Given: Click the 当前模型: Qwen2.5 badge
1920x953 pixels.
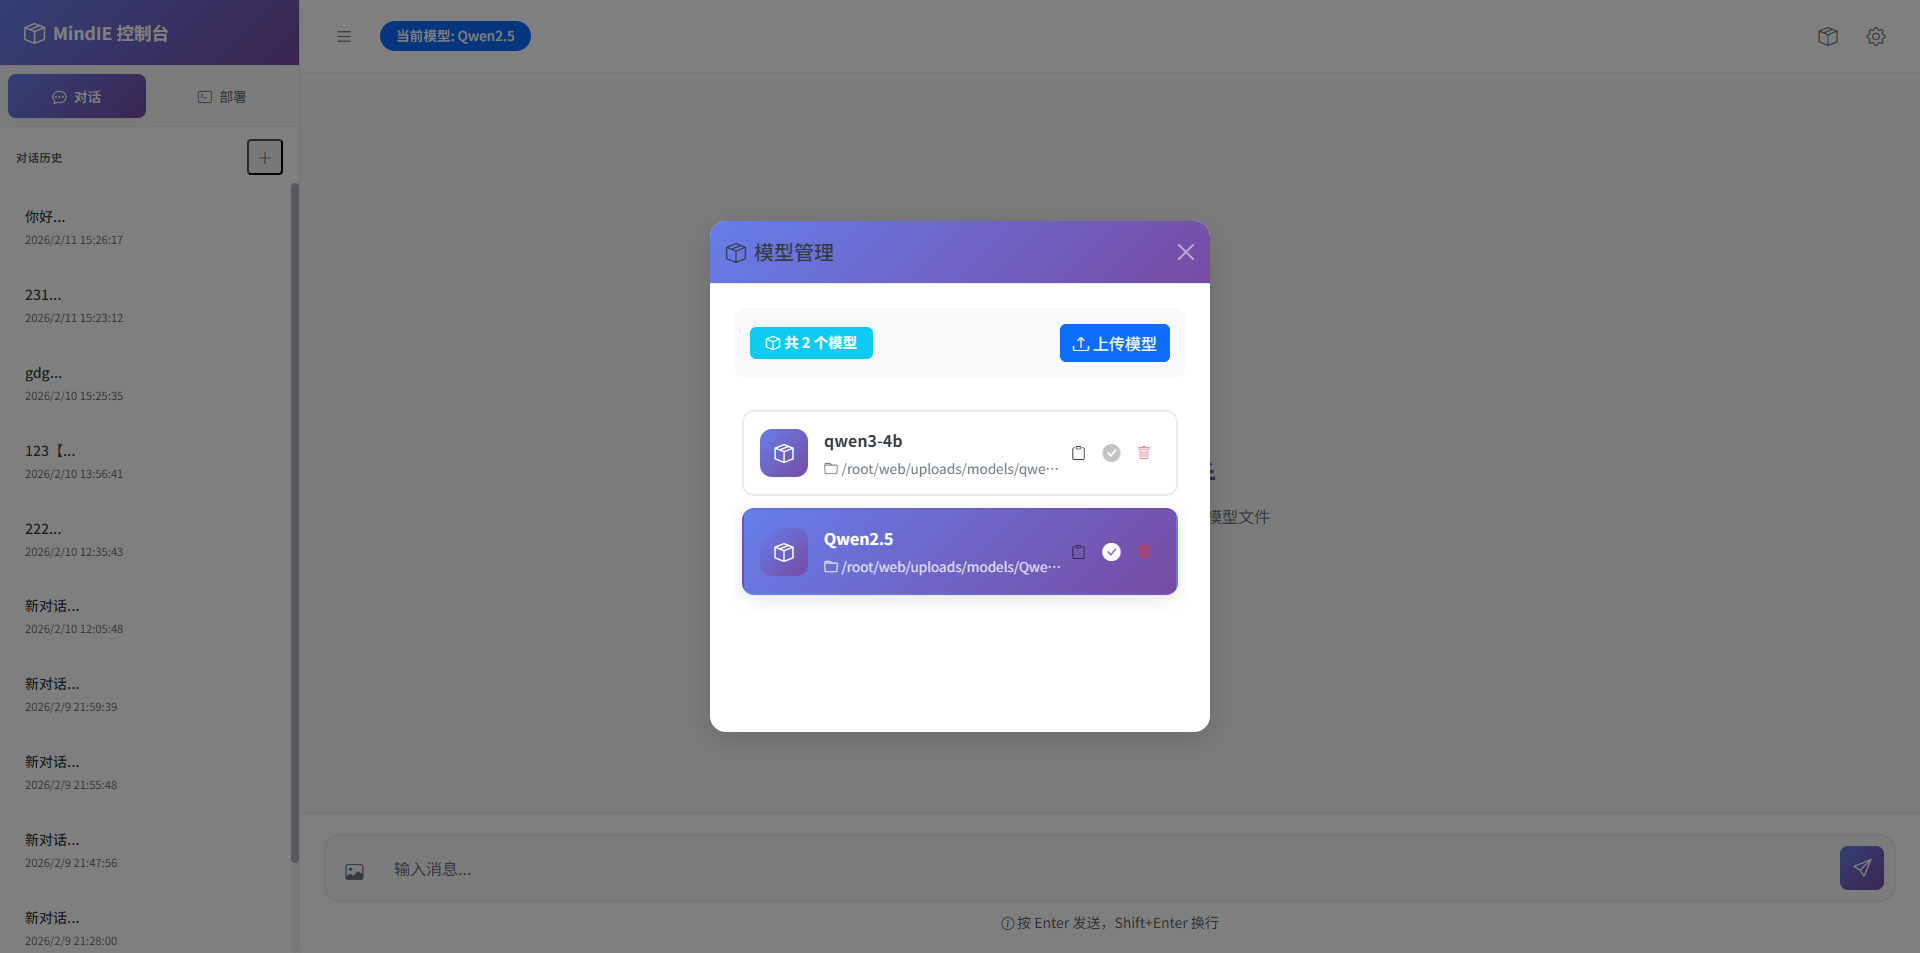Looking at the screenshot, I should coord(455,36).
